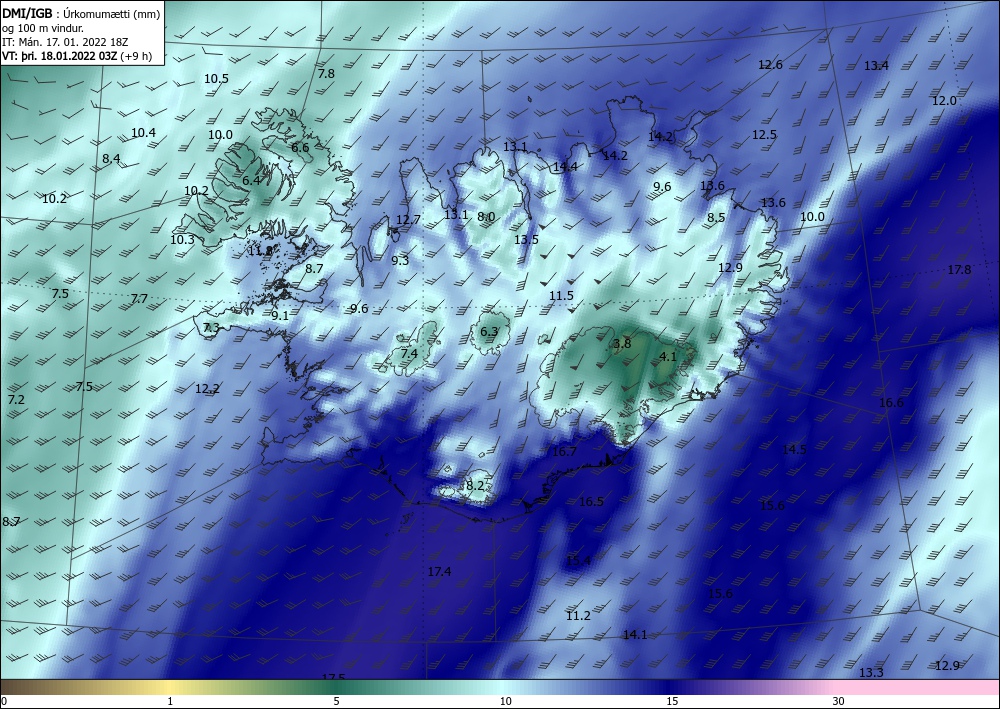Select the 'VT: þri. 18.01.2022 03Z (+9 h)' line
This screenshot has height=709, width=1000.
pyautogui.click(x=77, y=55)
